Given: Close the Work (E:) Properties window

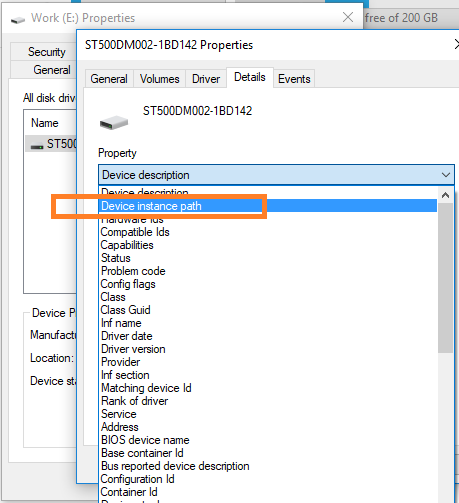Looking at the screenshot, I should [348, 17].
